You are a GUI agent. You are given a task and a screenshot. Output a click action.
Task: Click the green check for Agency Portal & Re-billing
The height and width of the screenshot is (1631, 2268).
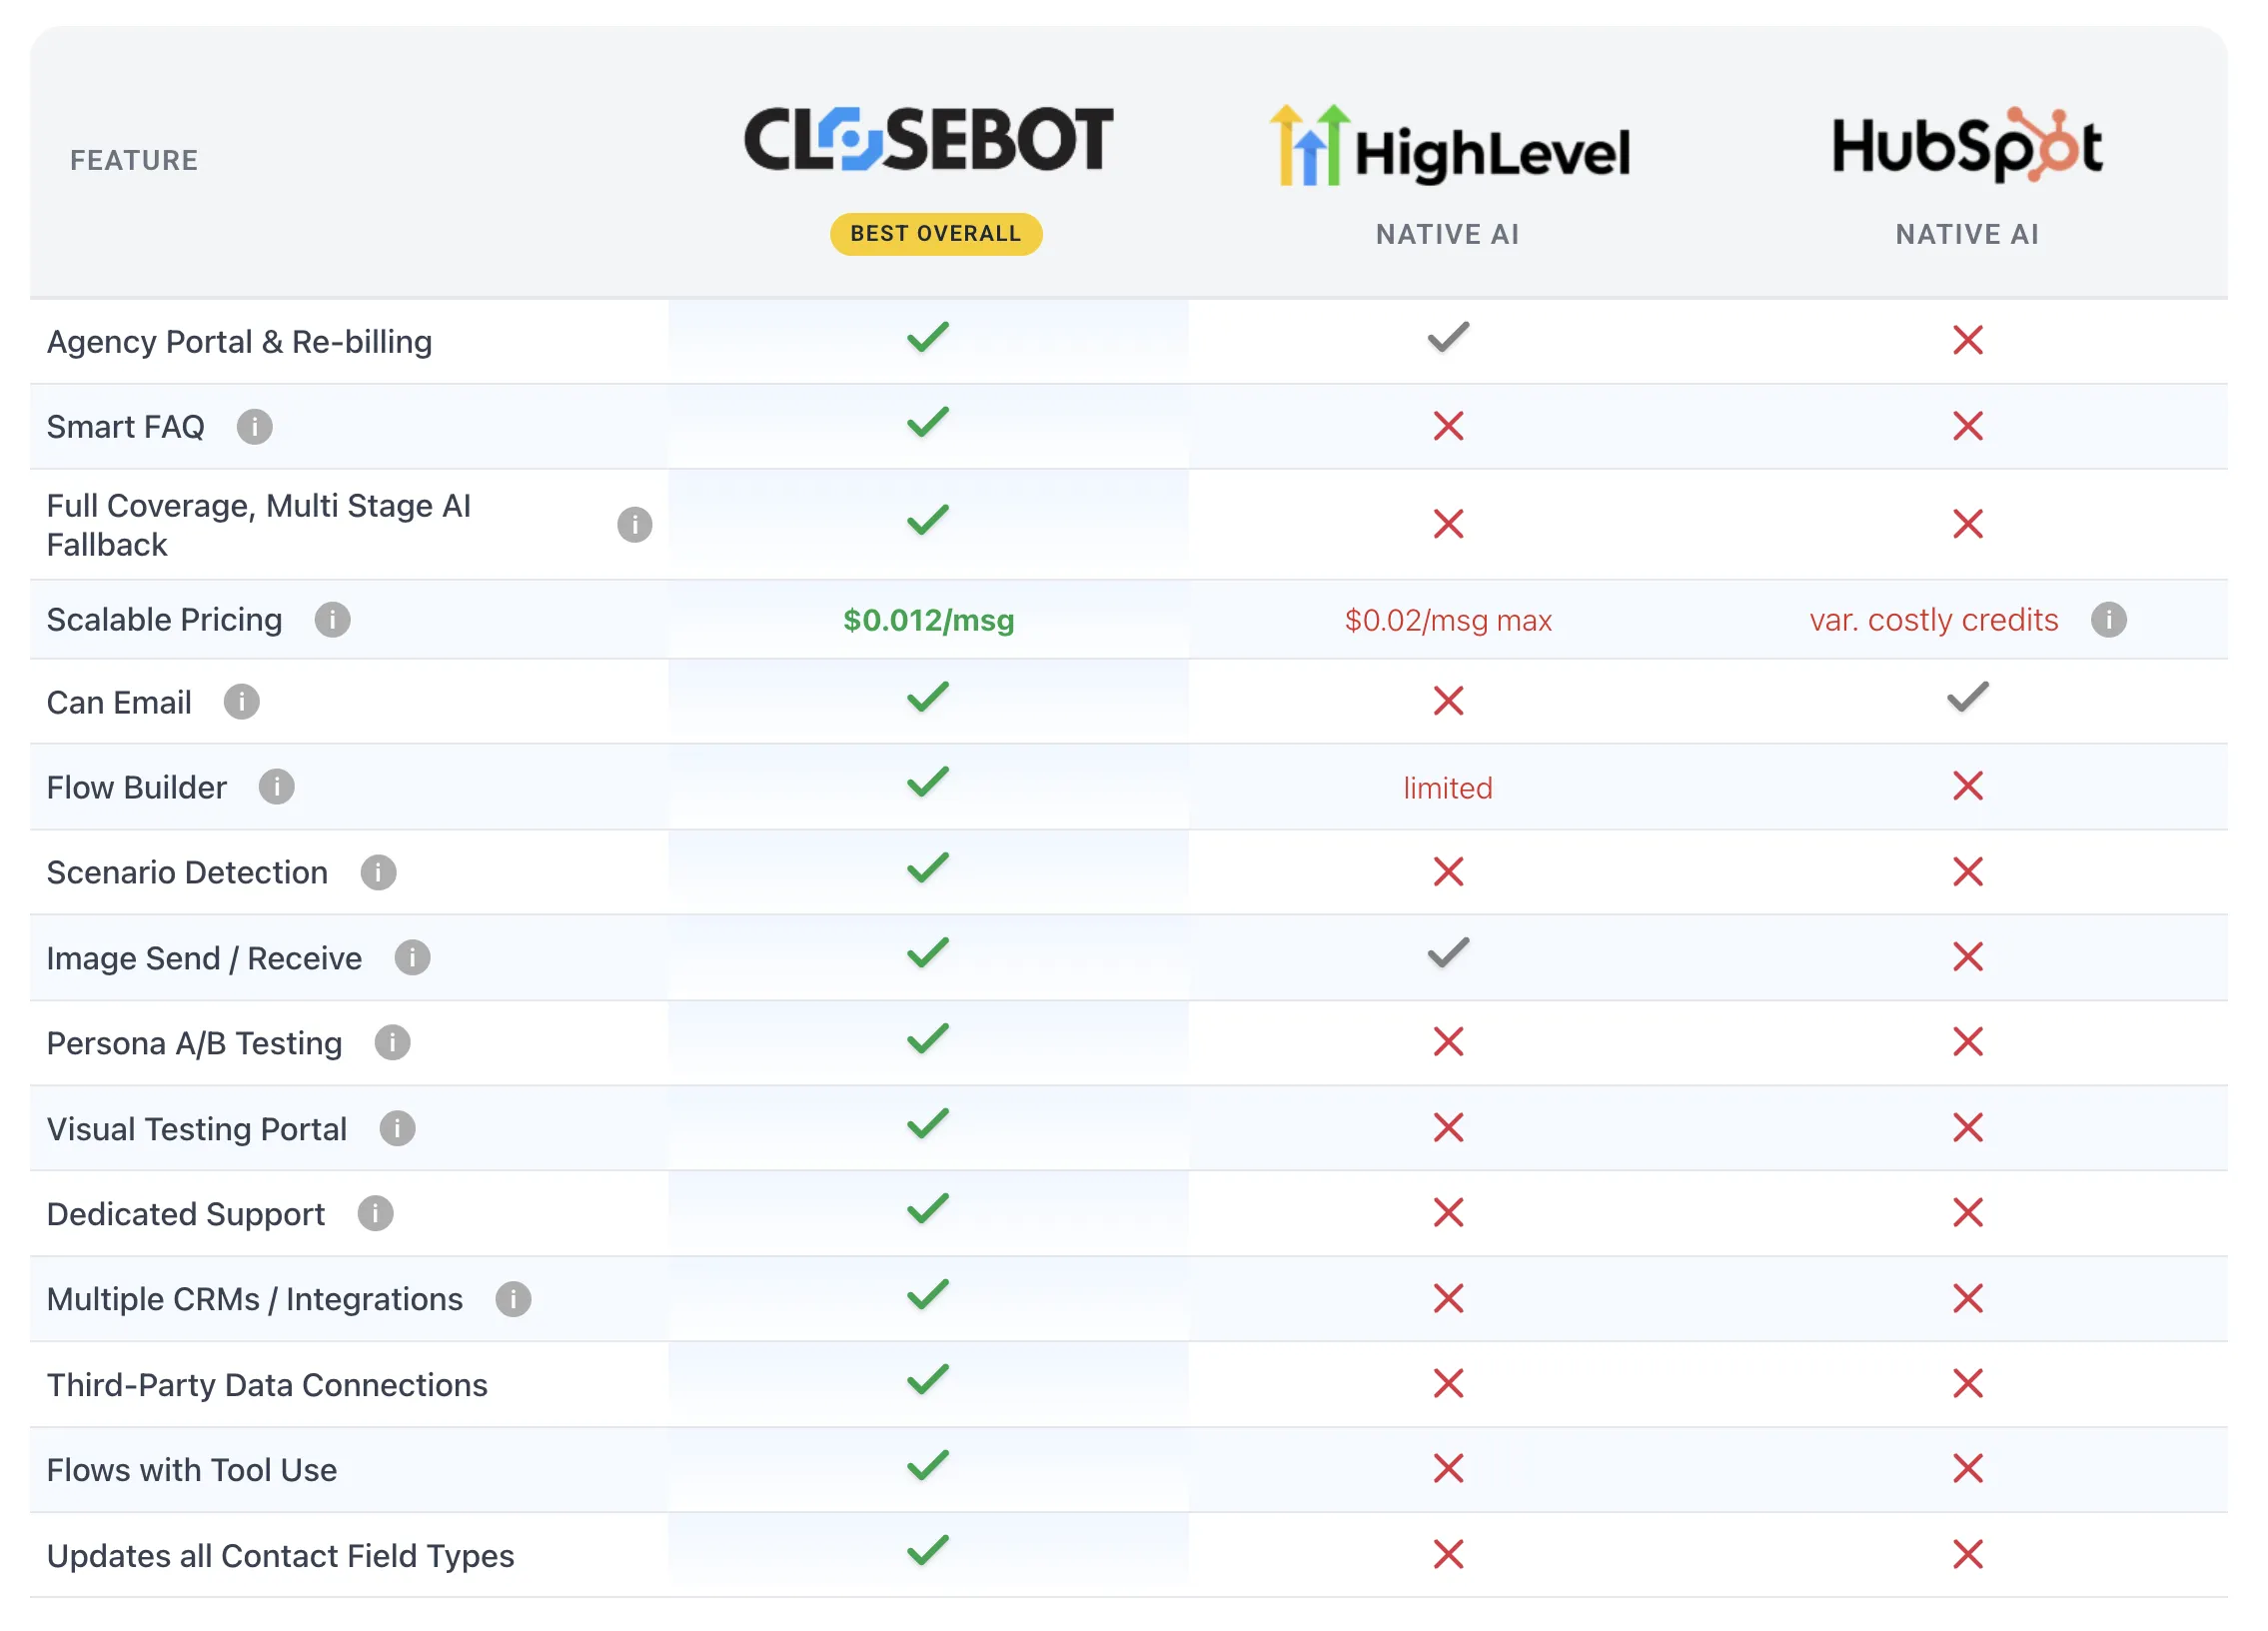[928, 337]
